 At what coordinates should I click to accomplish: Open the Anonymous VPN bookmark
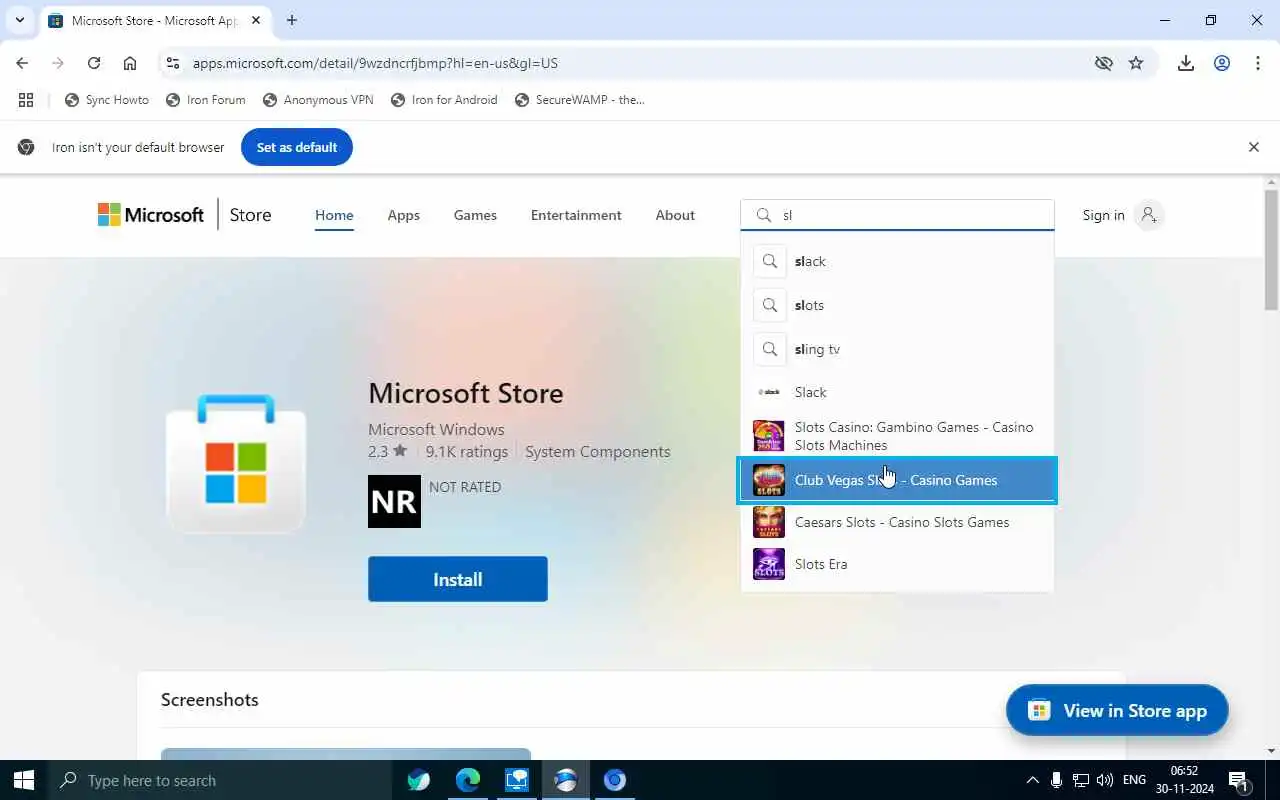click(x=318, y=100)
